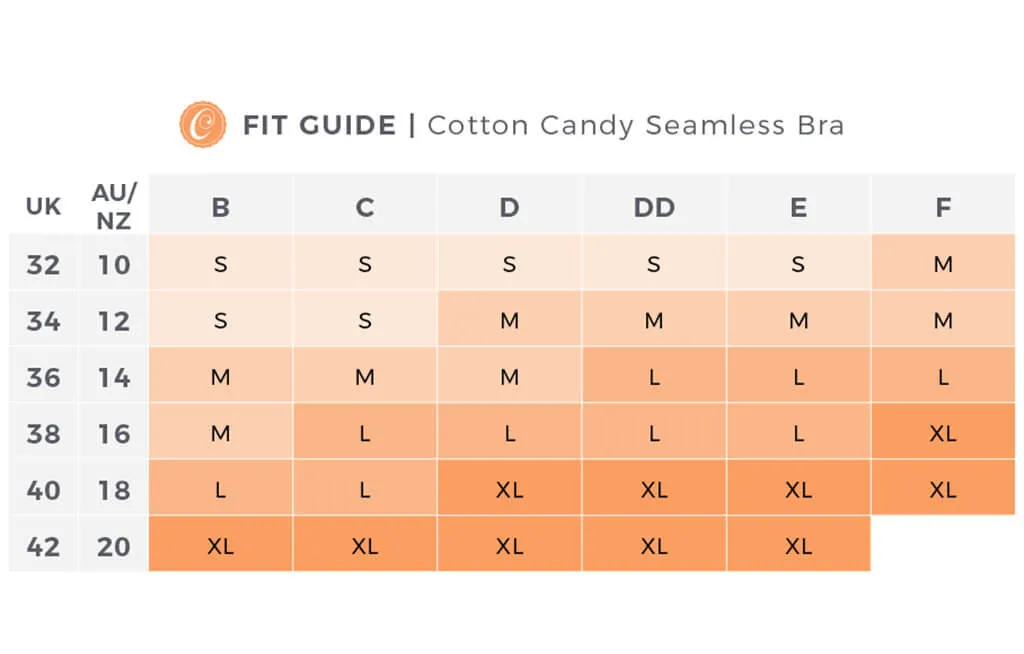
Task: Click the L cell for 36 DD
Action: (x=654, y=376)
